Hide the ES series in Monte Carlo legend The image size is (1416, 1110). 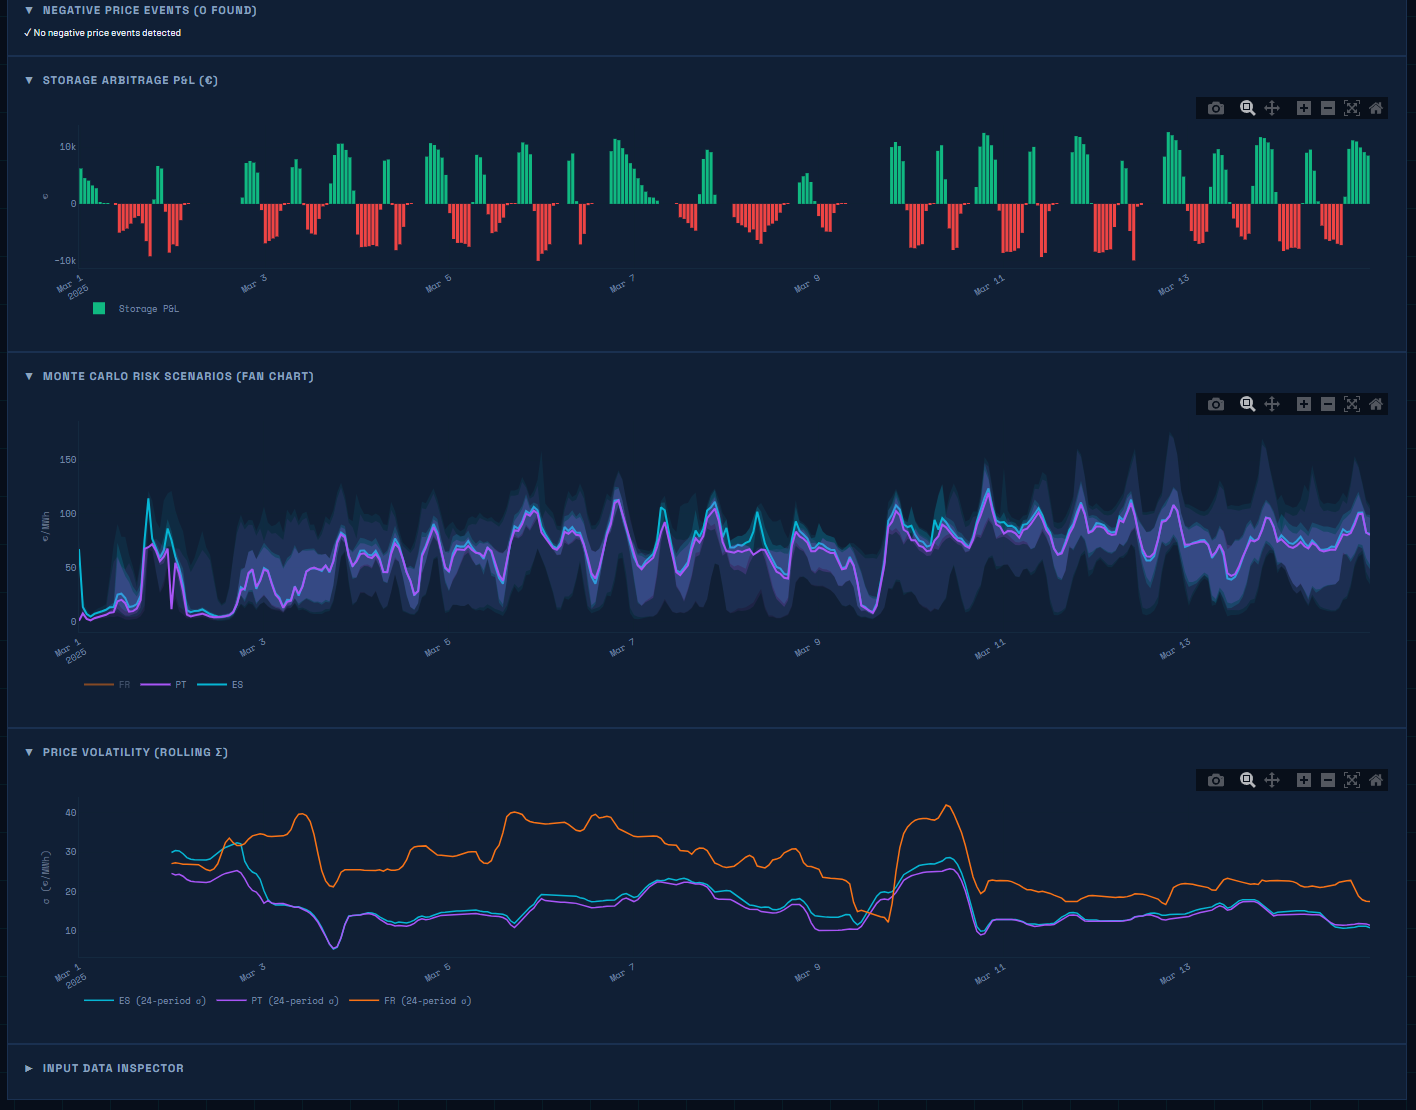[220, 685]
